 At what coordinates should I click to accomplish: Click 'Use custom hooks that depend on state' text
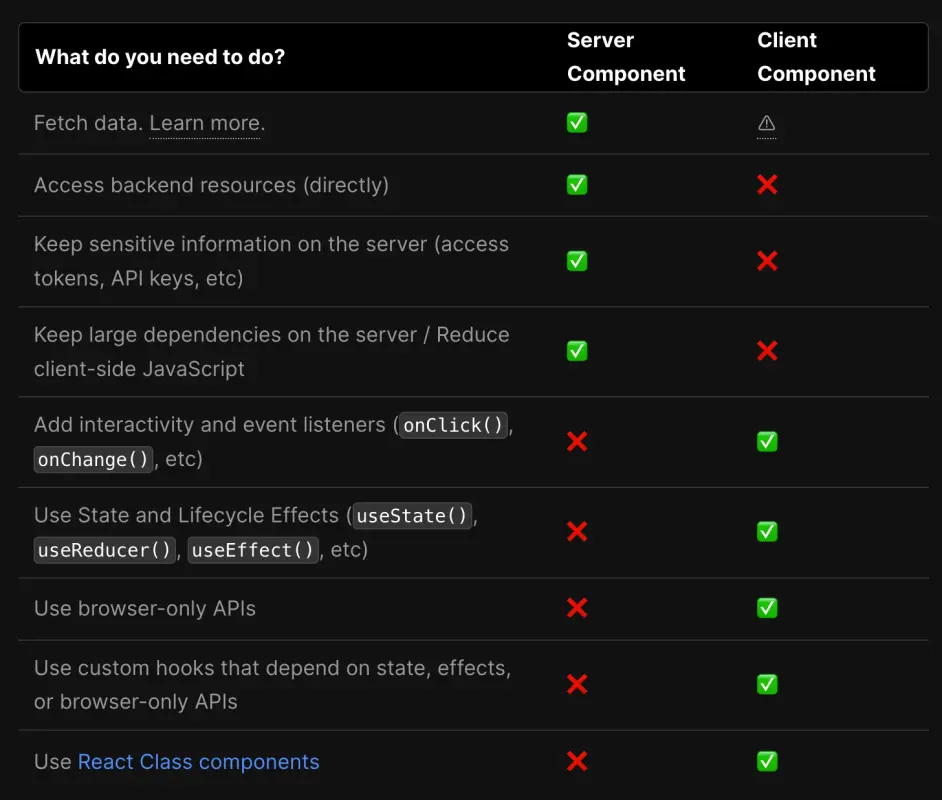[x=232, y=668]
